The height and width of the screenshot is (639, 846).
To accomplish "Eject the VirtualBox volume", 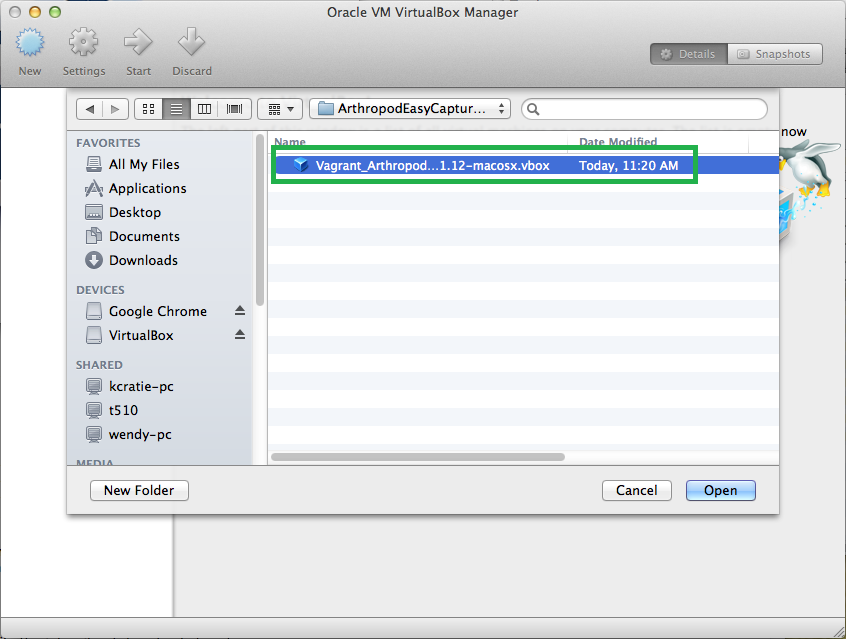I will (240, 335).
